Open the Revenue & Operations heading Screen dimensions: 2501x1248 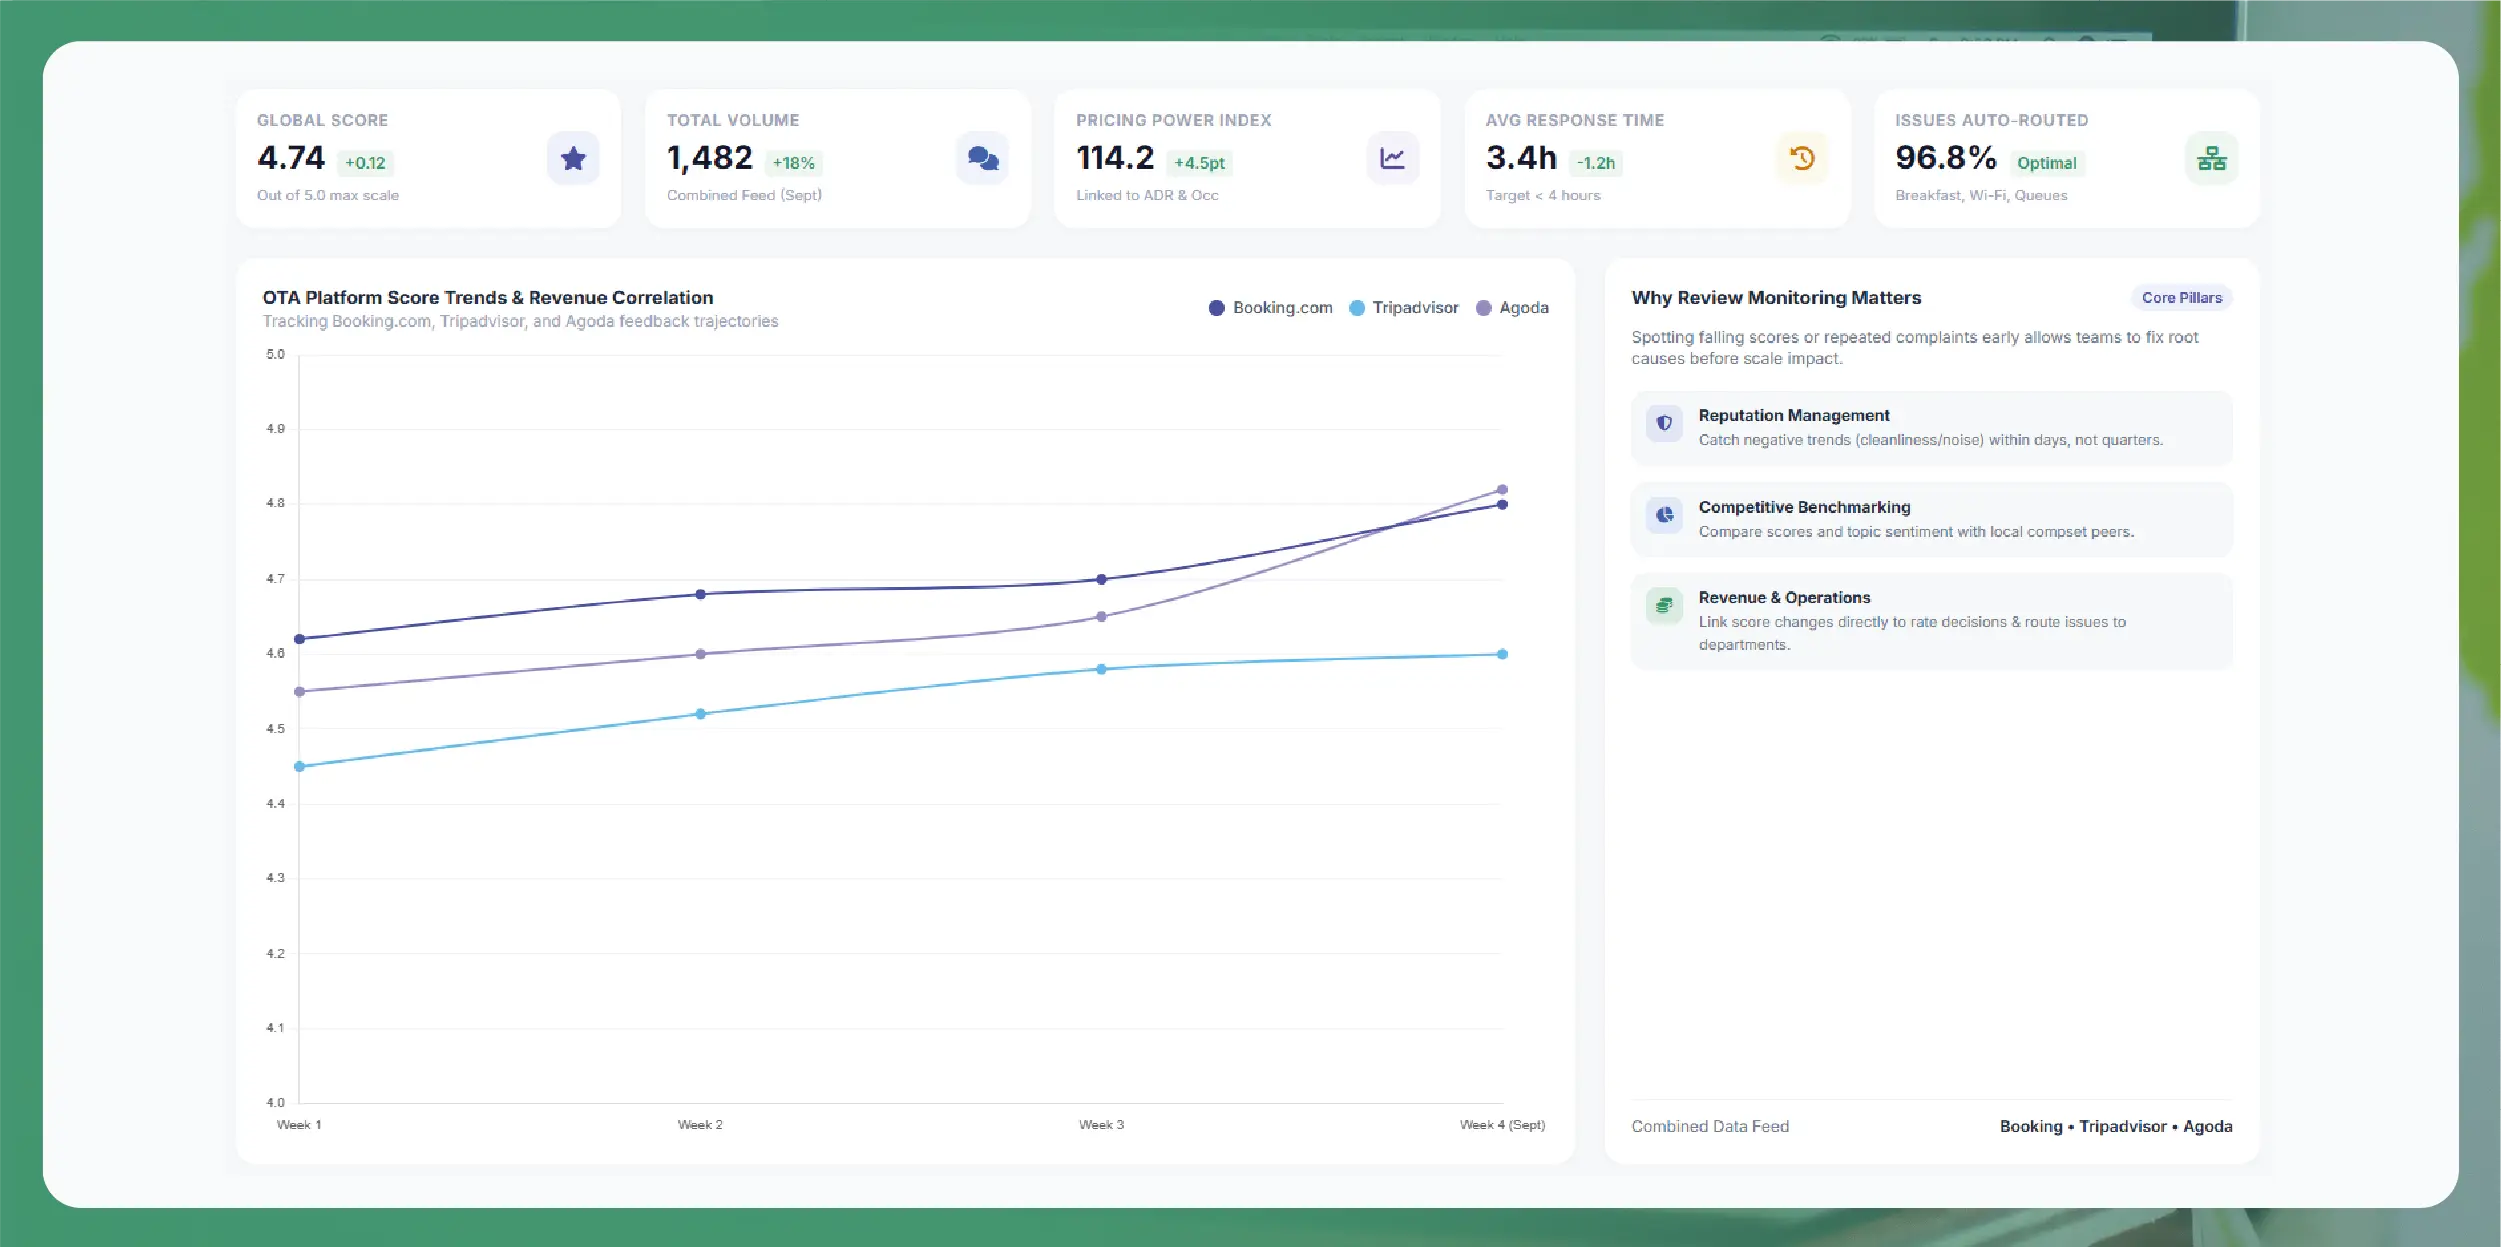(x=1784, y=597)
